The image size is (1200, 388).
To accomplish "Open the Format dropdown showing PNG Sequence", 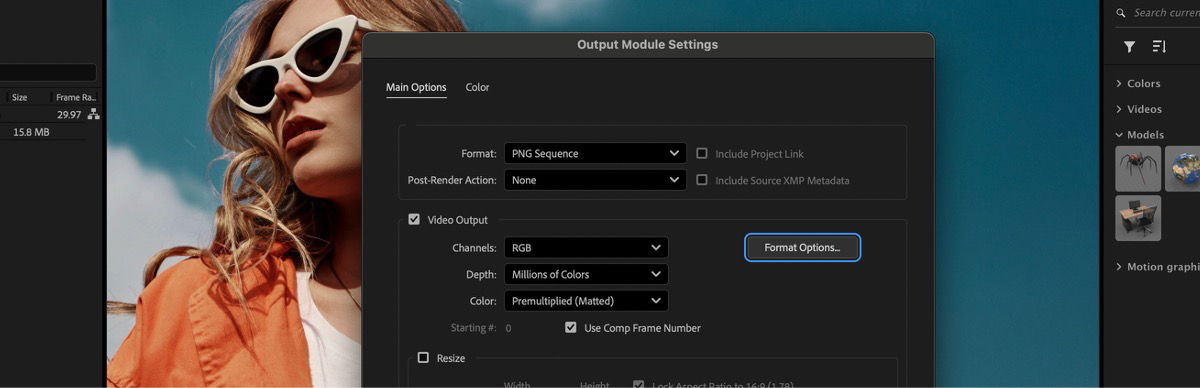I will point(595,154).
